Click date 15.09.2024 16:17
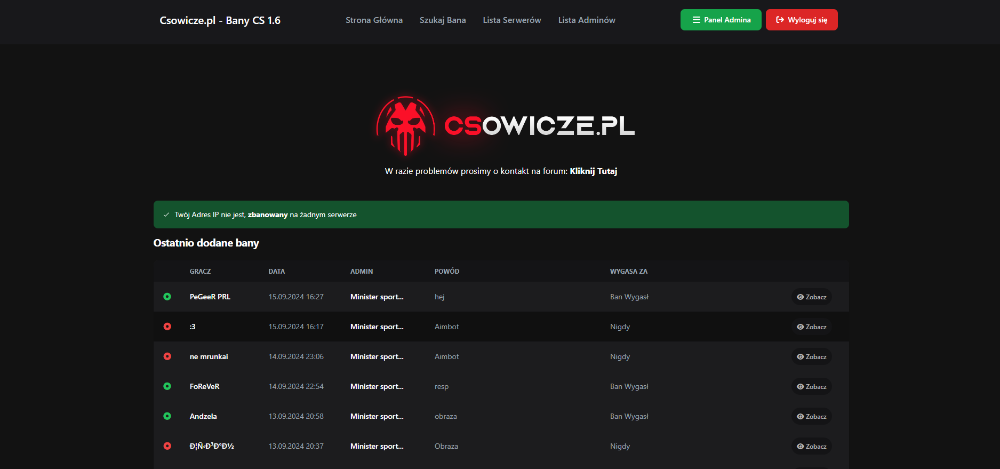This screenshot has width=1000, height=469. [296, 327]
